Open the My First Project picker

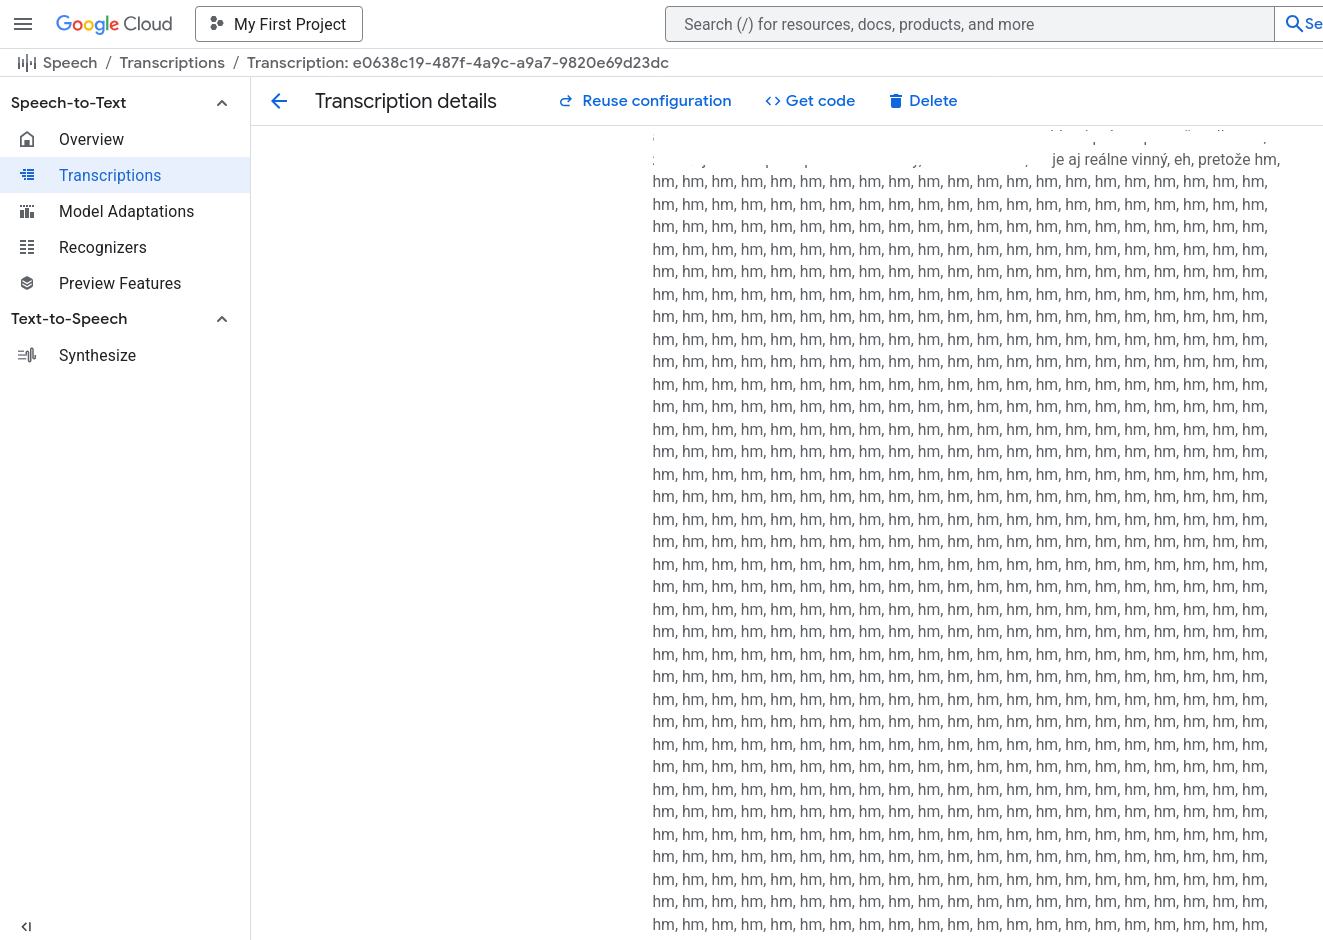279,24
